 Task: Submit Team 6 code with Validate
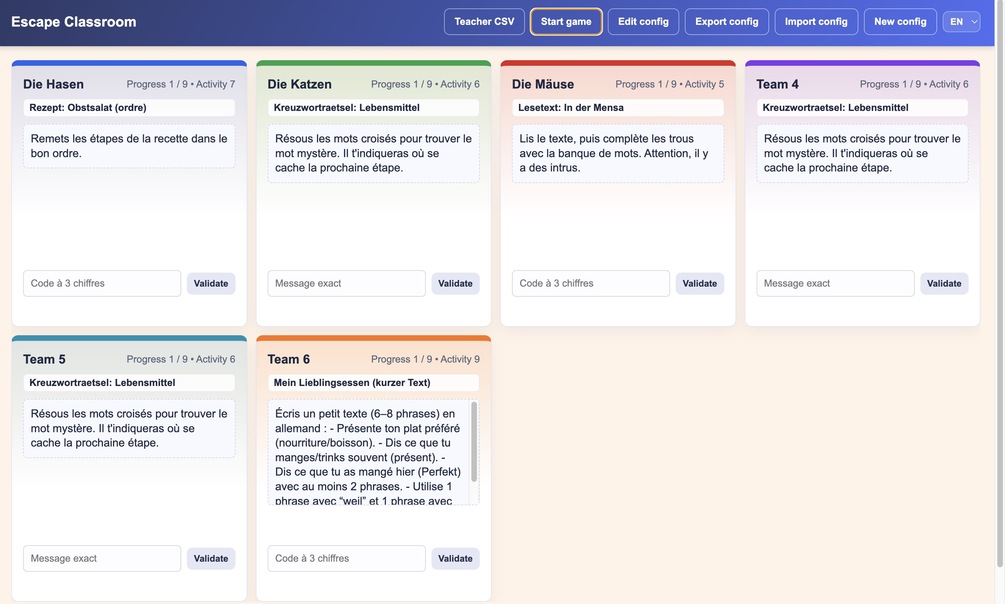pos(455,559)
